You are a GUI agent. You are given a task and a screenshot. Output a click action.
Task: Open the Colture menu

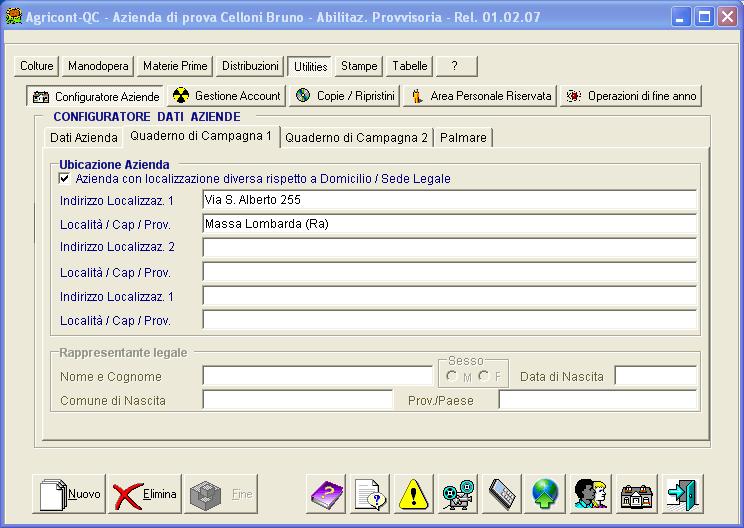pyautogui.click(x=37, y=66)
